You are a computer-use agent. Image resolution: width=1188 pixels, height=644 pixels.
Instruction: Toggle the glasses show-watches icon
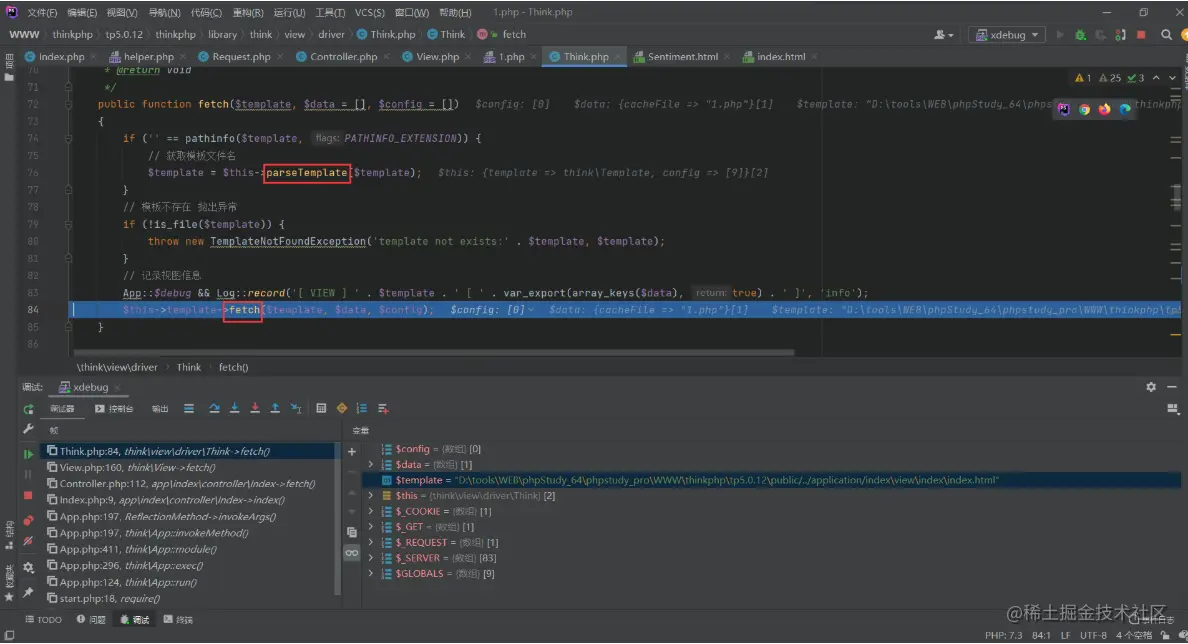tap(352, 553)
